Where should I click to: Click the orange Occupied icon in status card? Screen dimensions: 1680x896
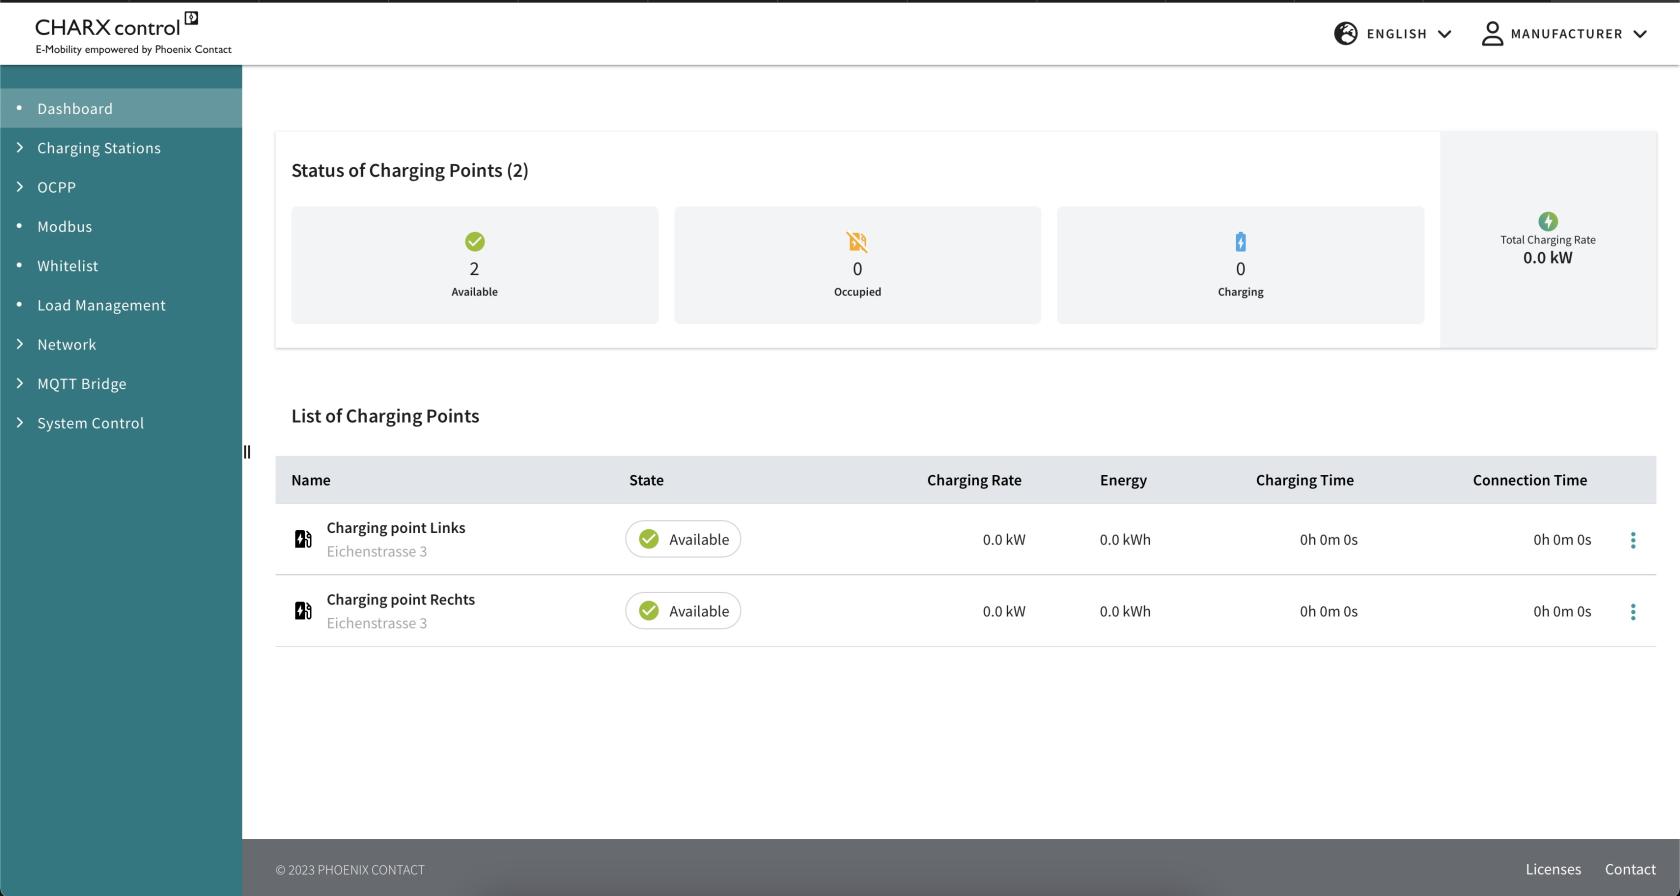(x=857, y=242)
